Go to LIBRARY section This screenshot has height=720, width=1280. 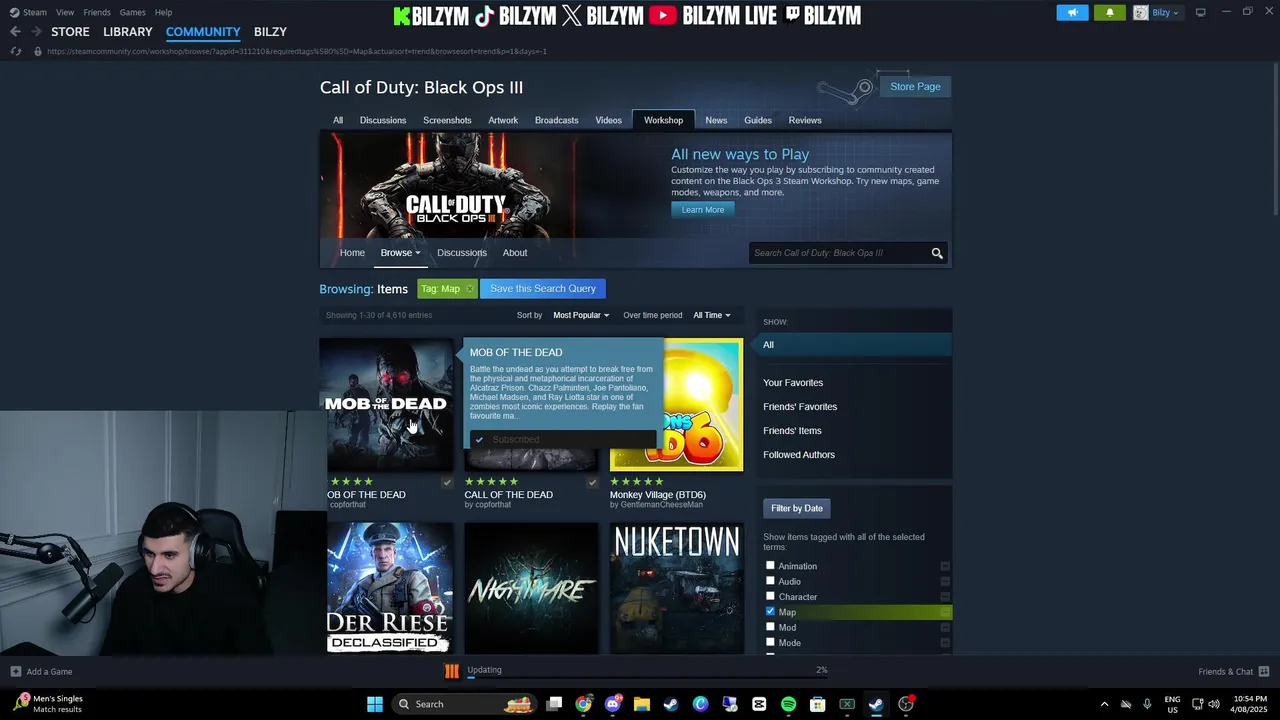128,32
